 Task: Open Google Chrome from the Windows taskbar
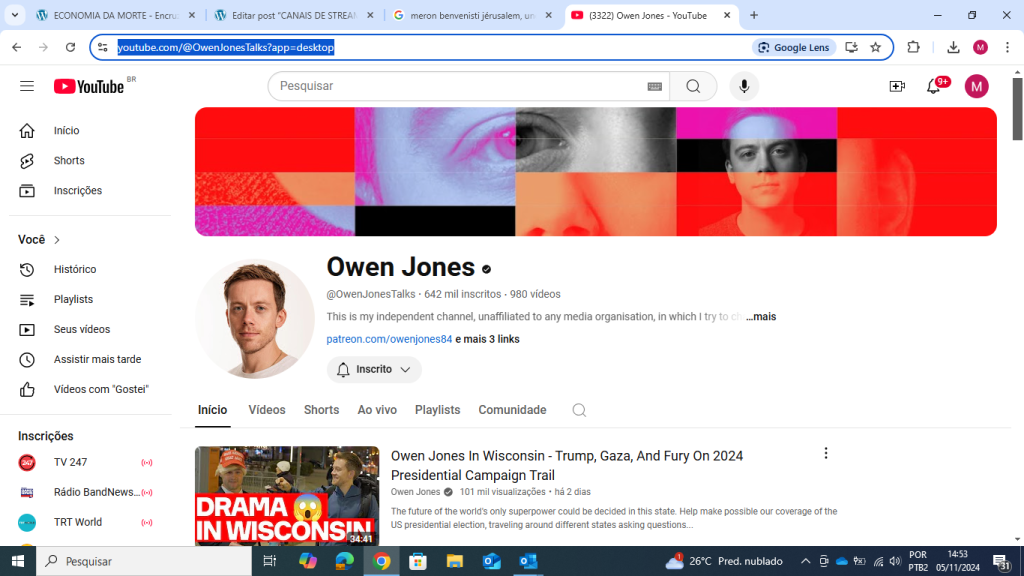381,561
